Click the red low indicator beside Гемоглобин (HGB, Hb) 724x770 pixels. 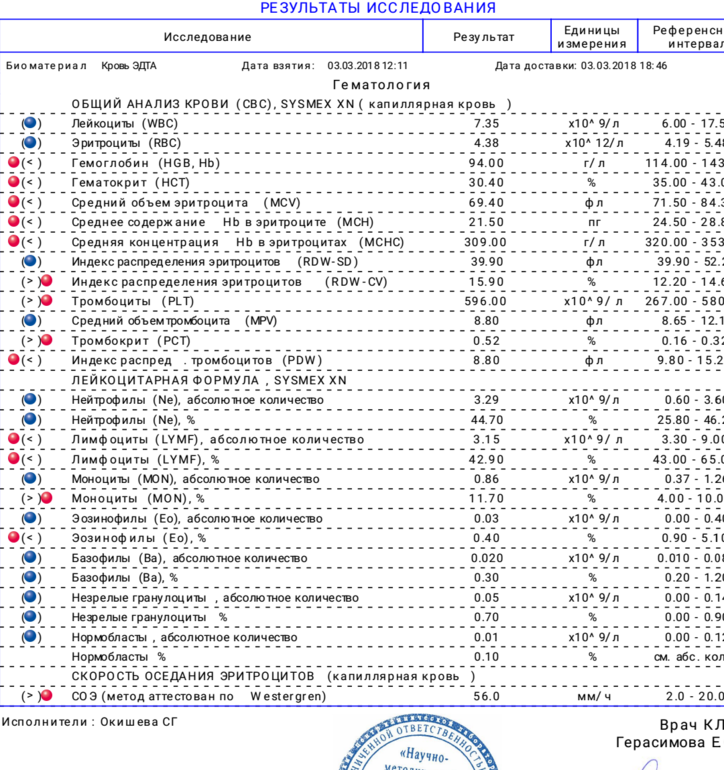tap(14, 163)
